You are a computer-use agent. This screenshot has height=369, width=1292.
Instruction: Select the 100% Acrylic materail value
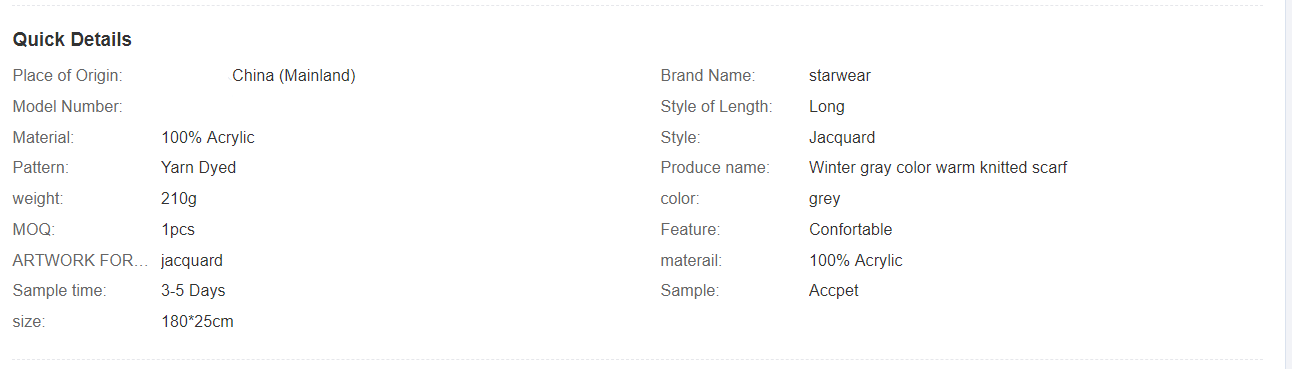[856, 261]
